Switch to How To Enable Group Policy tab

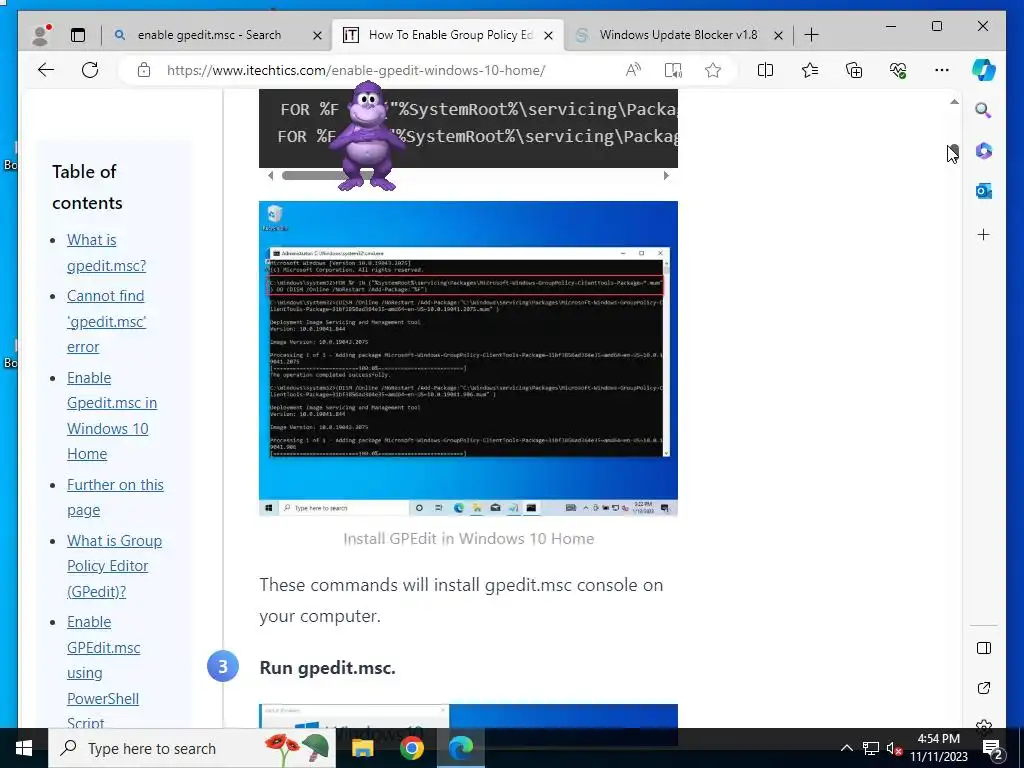click(x=450, y=35)
